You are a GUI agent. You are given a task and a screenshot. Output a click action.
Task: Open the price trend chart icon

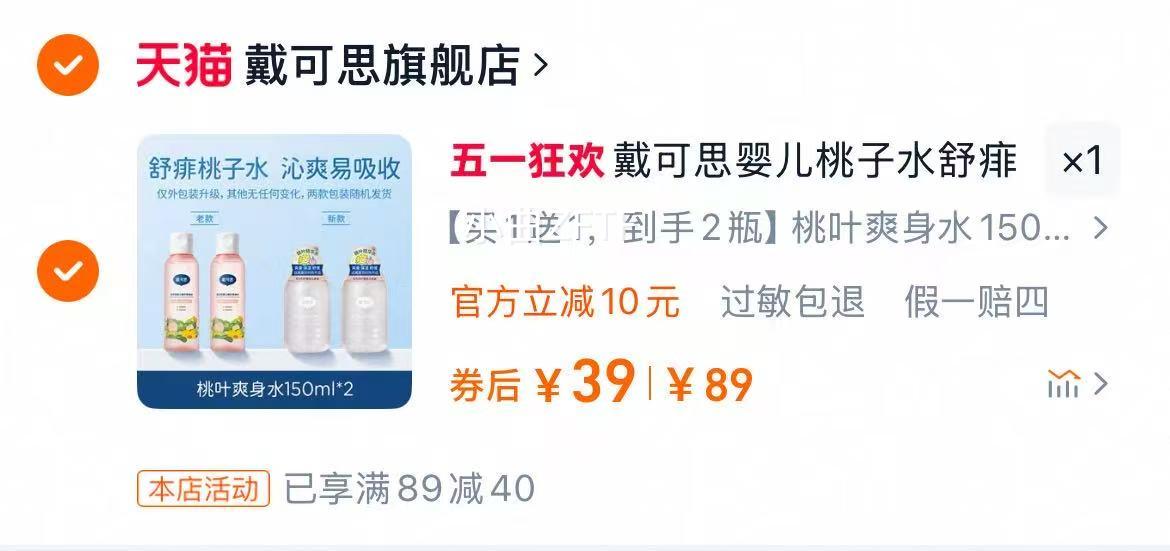click(1063, 384)
